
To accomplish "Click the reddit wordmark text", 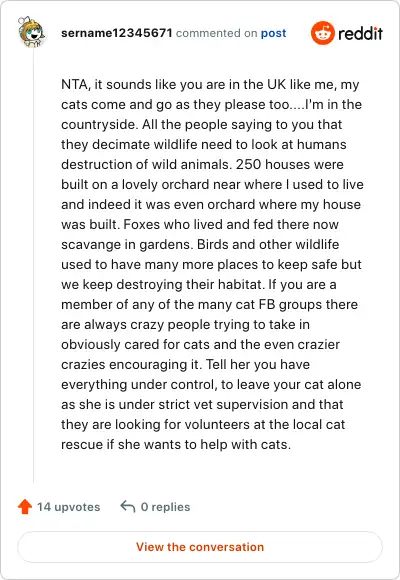I will 360,33.
